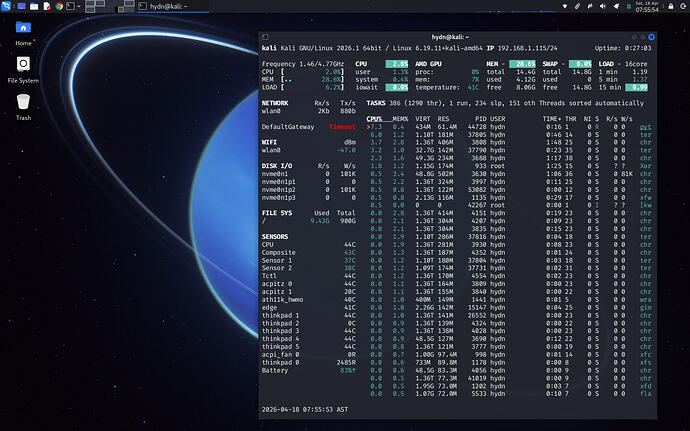Image resolution: width=690 pixels, height=431 pixels.
Task: Select the nvme0n1p3 disk row
Action: [x=309, y=198]
